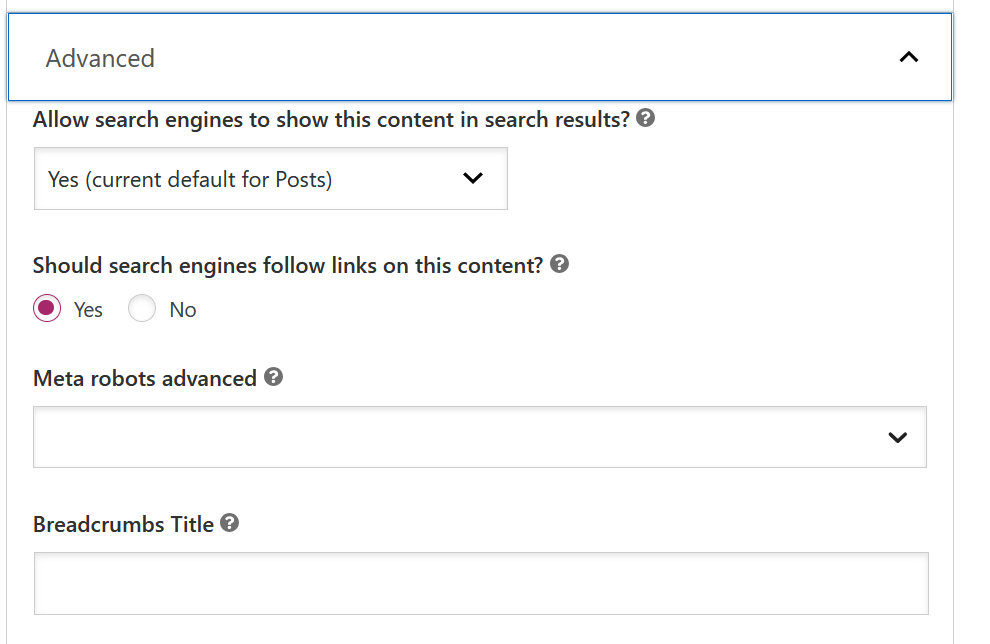Select the Yes radio button for following links
Viewport: 990px width, 644px height.
coord(46,309)
